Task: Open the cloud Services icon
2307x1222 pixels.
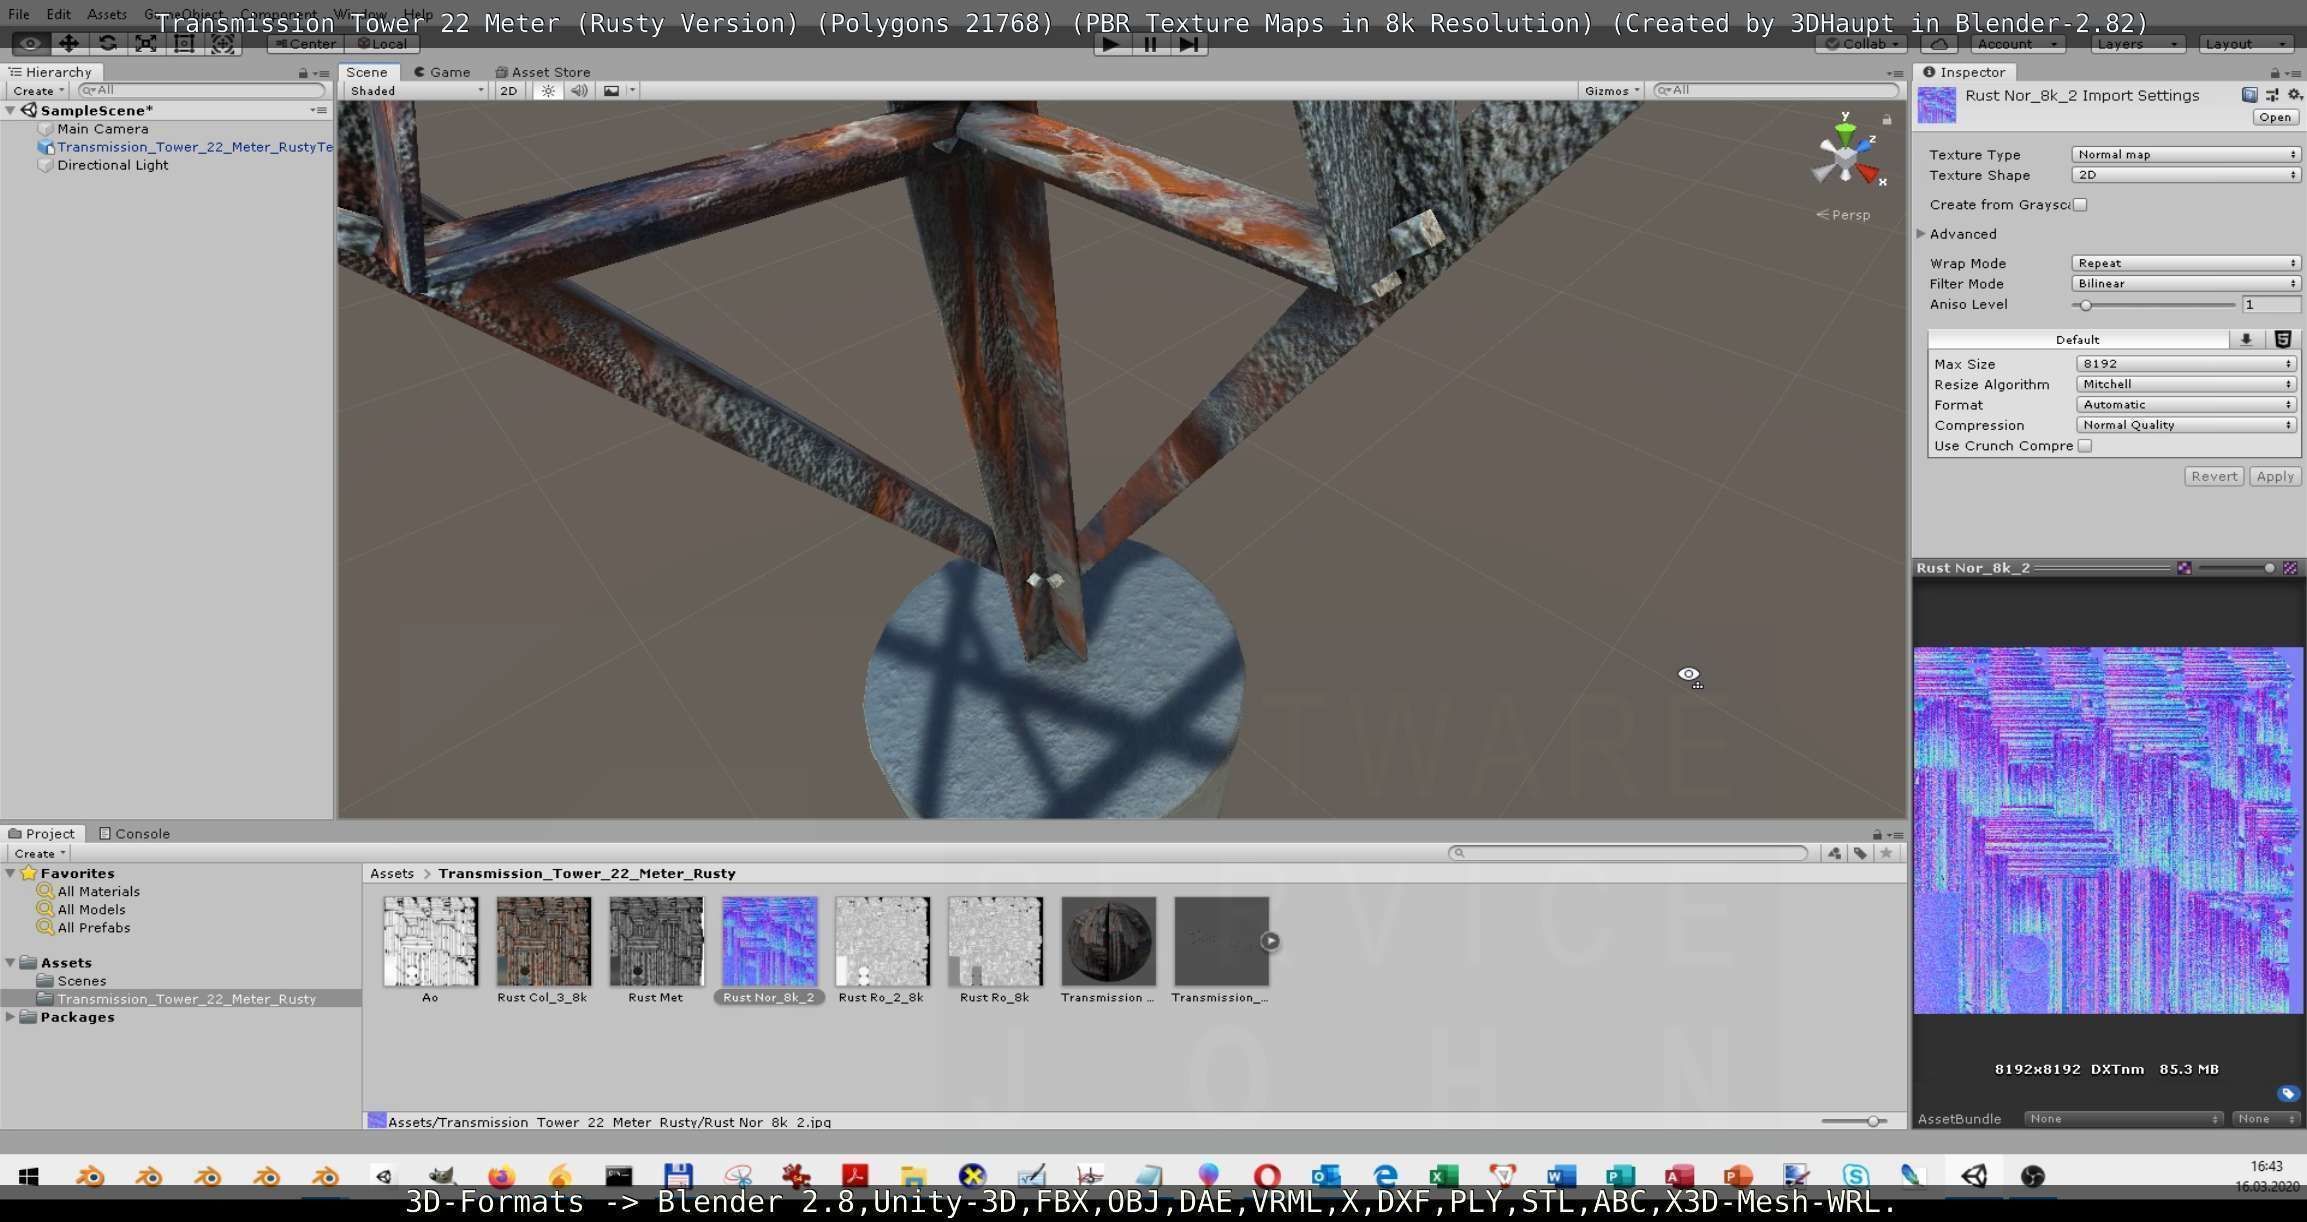Action: click(x=1939, y=44)
